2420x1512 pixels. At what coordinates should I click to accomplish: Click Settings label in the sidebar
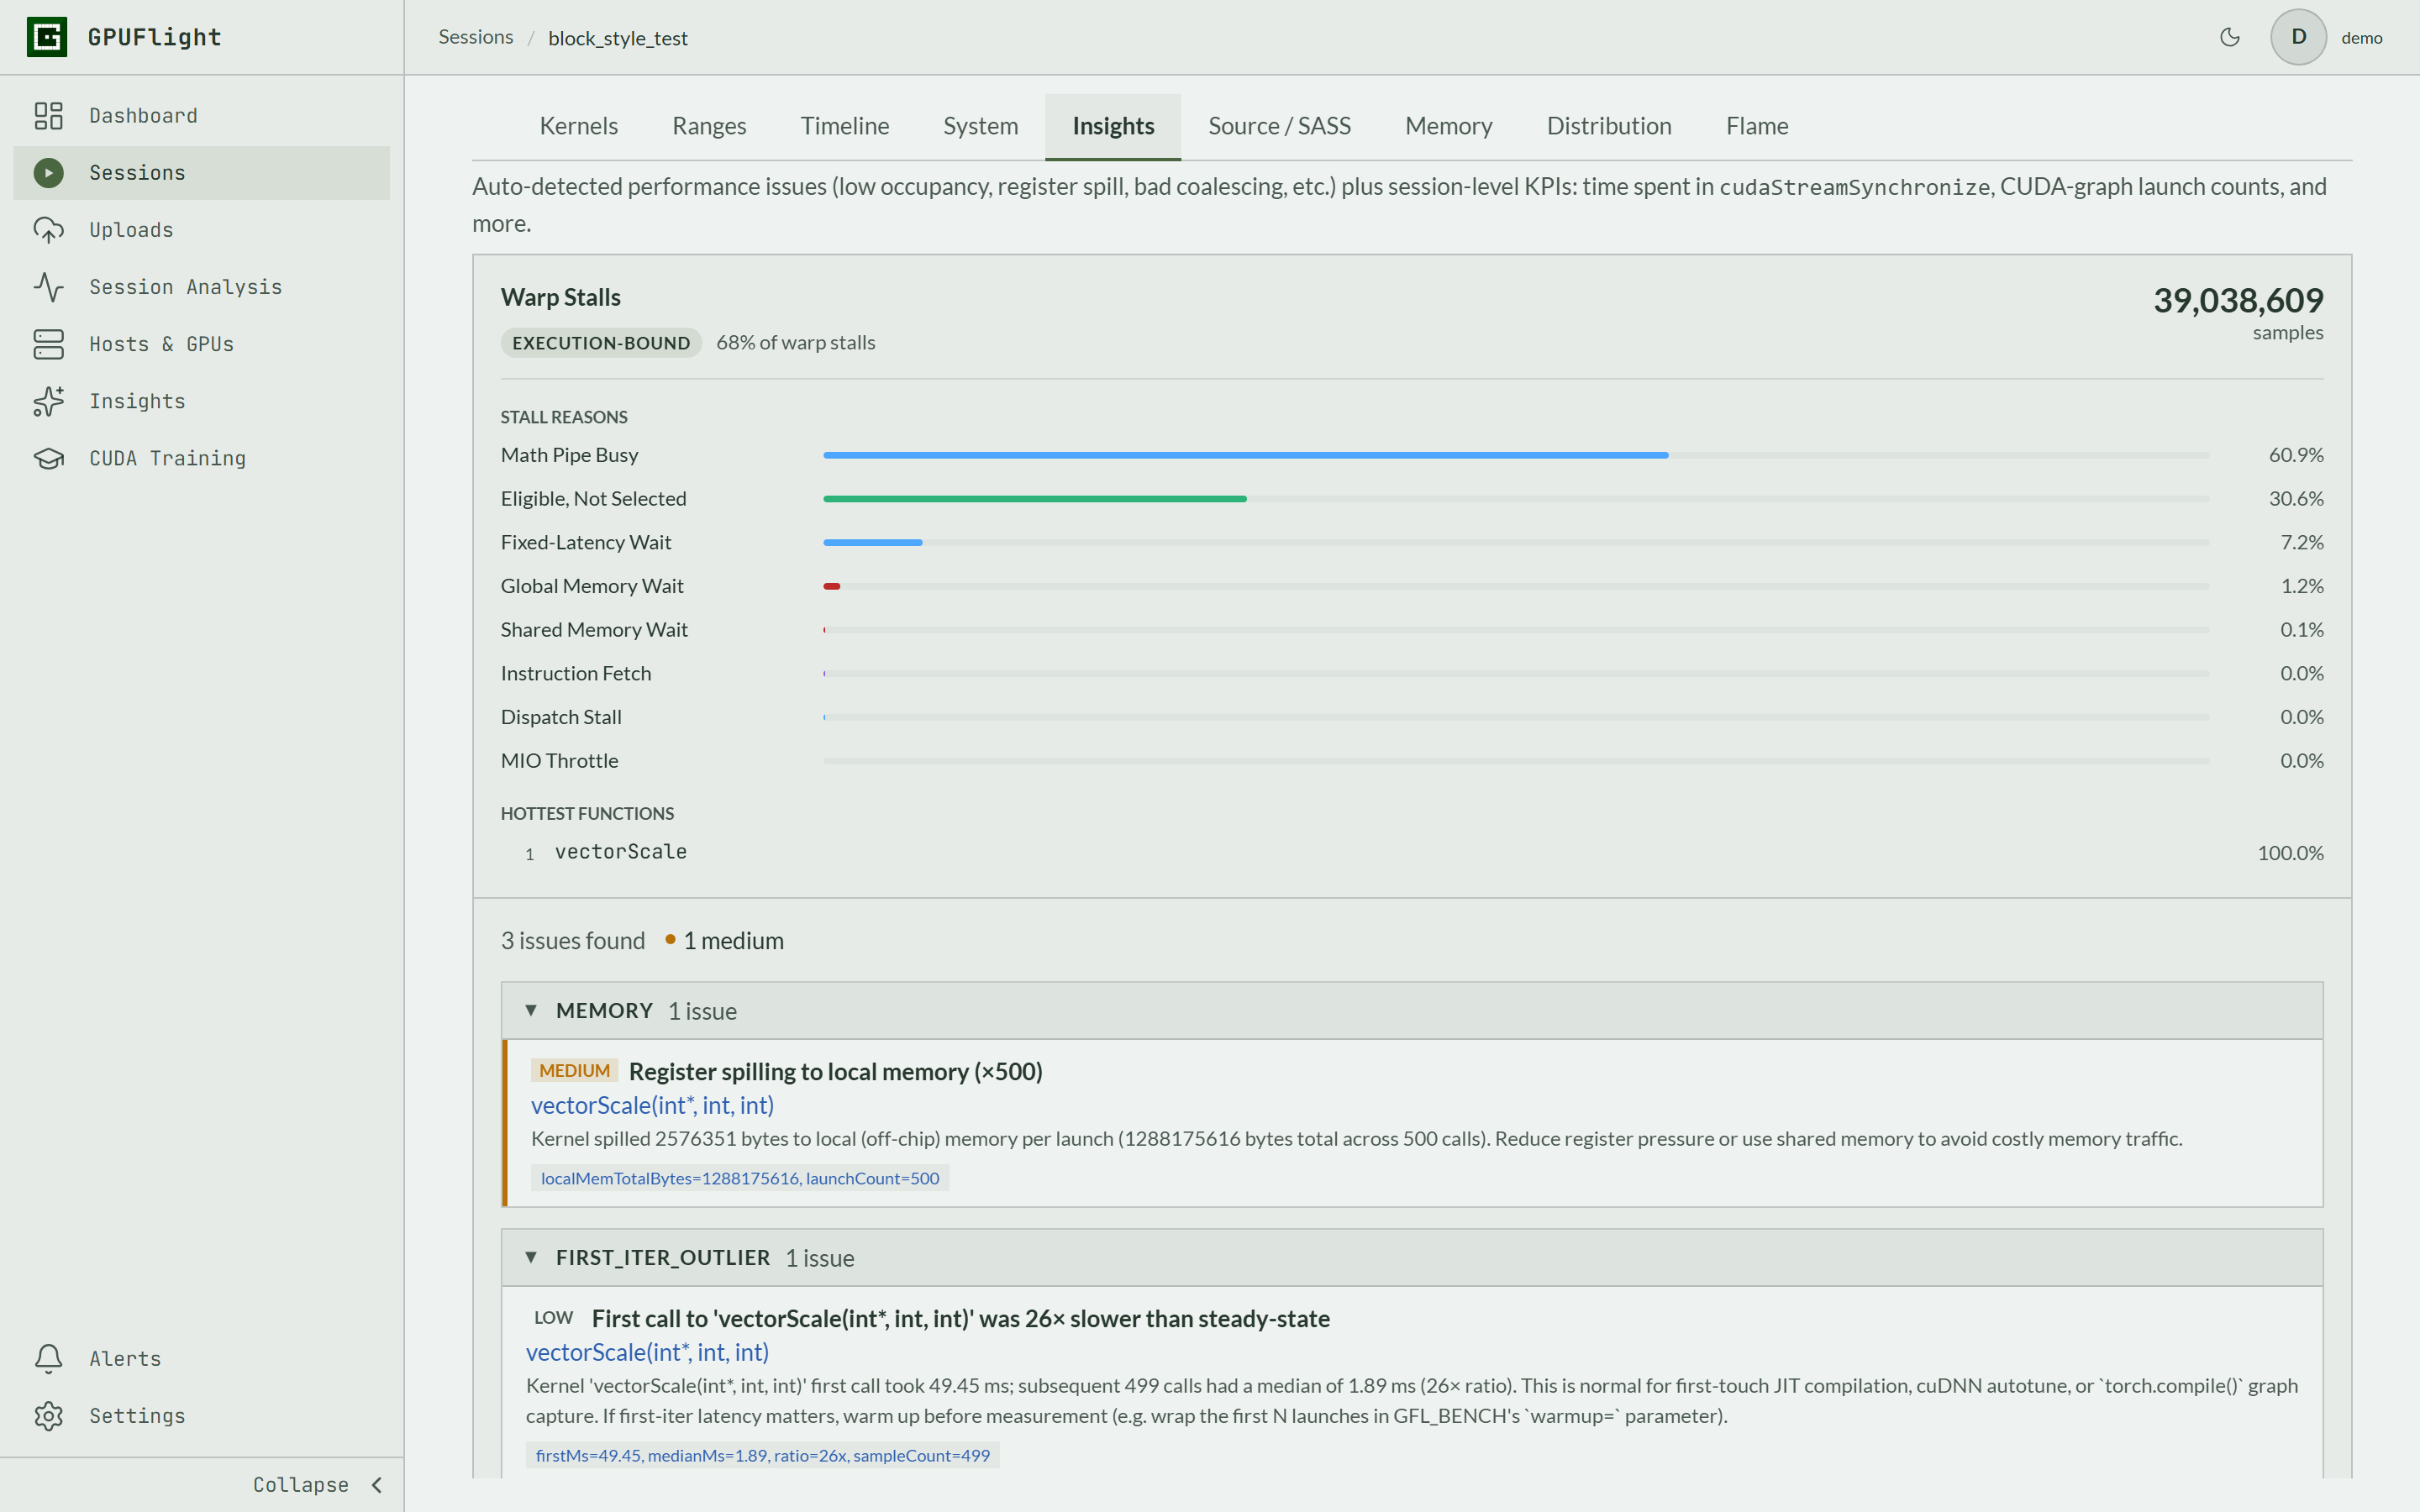click(x=137, y=1415)
